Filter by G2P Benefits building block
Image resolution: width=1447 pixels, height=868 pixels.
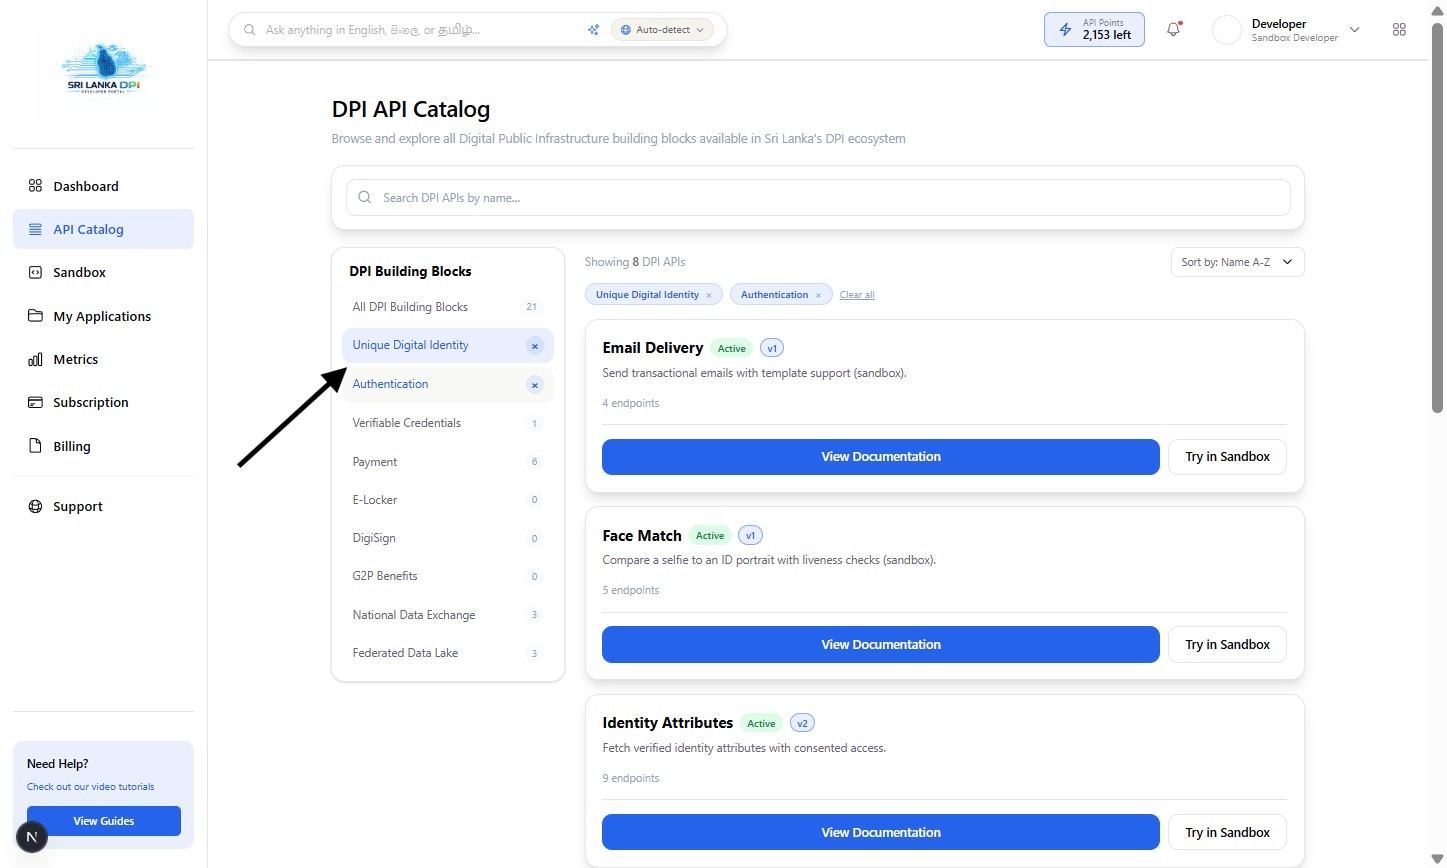click(447, 576)
